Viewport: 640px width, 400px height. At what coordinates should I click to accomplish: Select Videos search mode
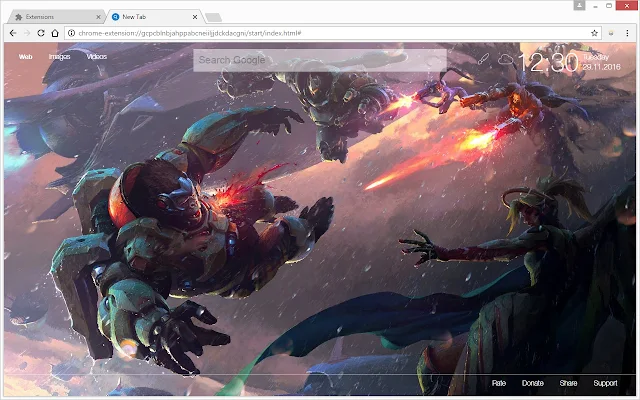click(x=97, y=57)
